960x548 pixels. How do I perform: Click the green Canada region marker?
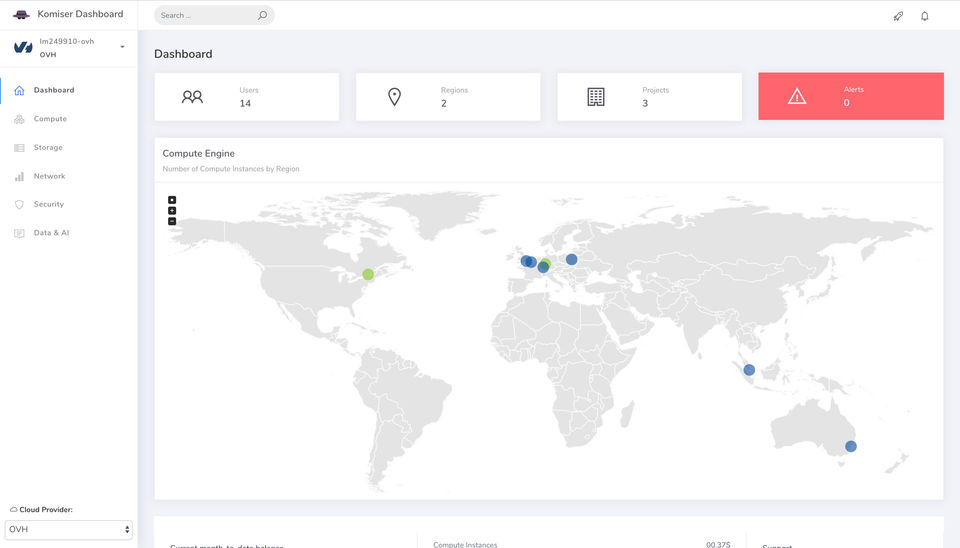(368, 274)
